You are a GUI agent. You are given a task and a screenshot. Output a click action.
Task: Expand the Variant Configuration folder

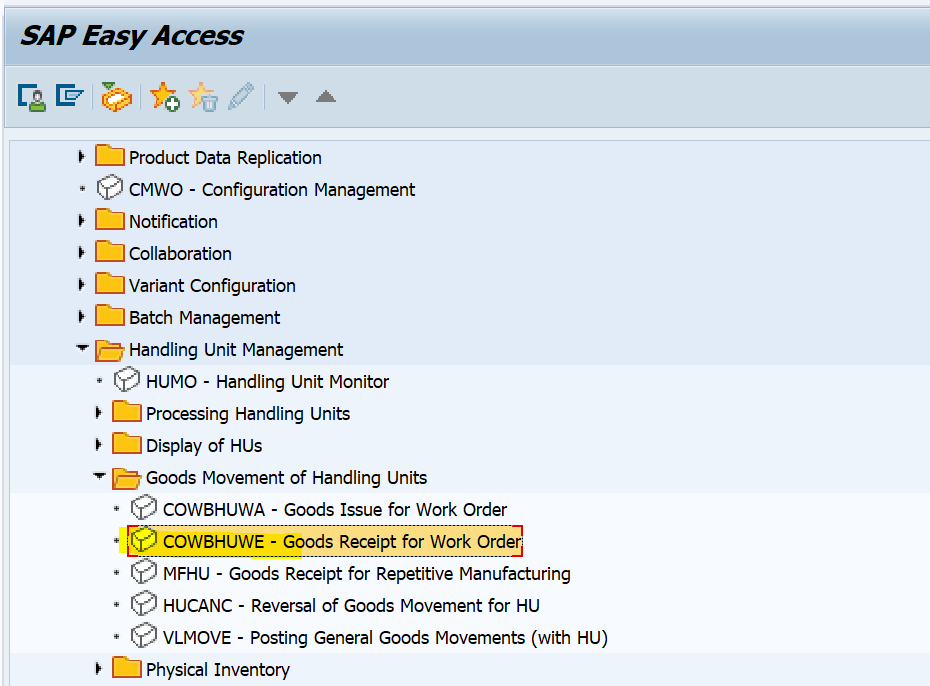point(81,285)
